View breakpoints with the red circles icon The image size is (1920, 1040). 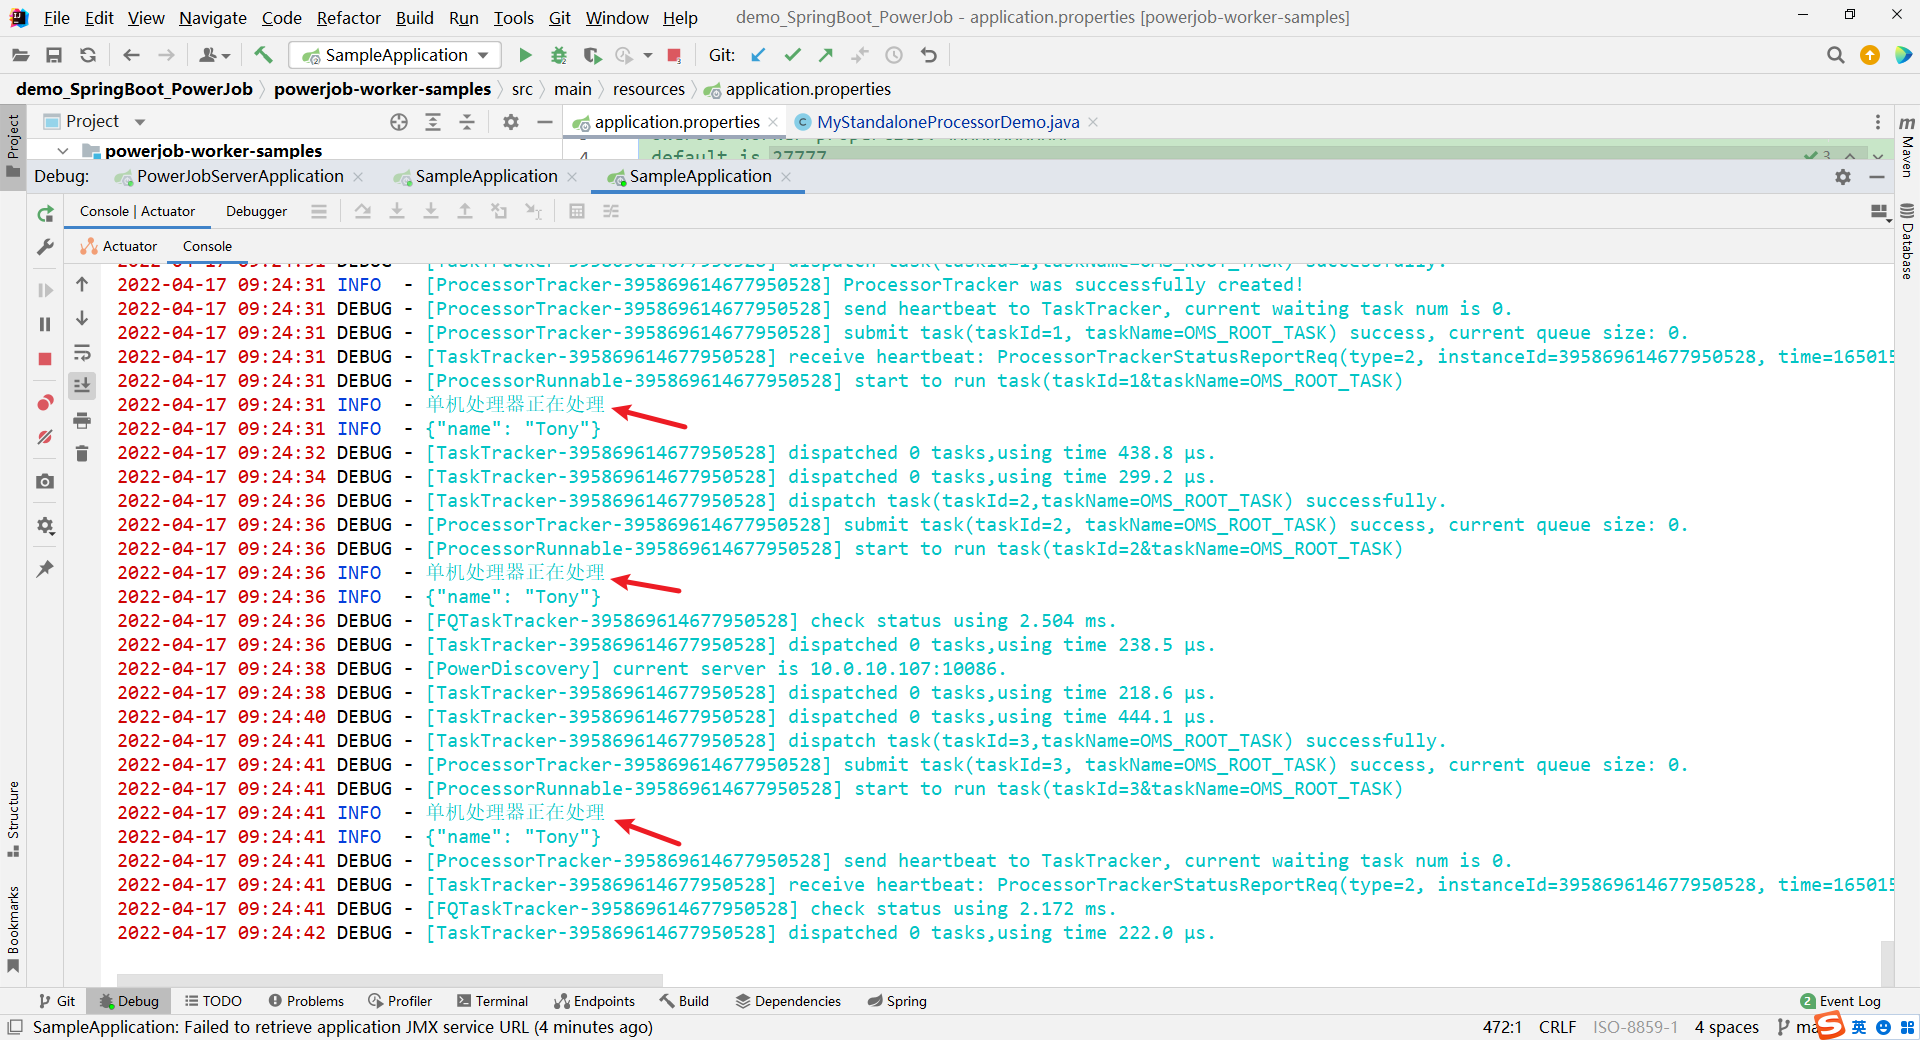(45, 402)
